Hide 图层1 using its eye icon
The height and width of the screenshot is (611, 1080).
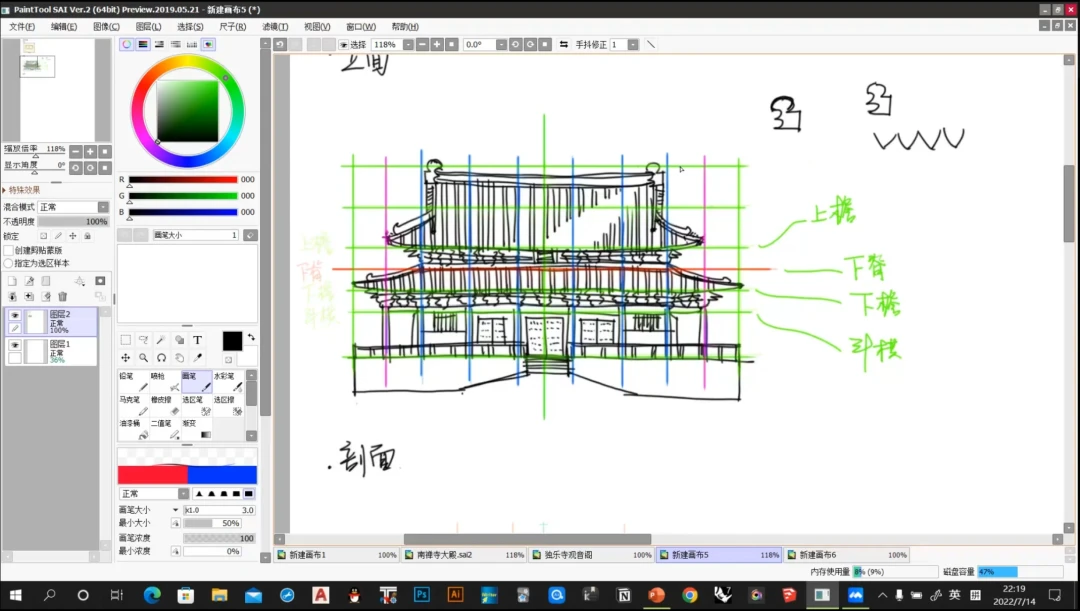coord(14,345)
